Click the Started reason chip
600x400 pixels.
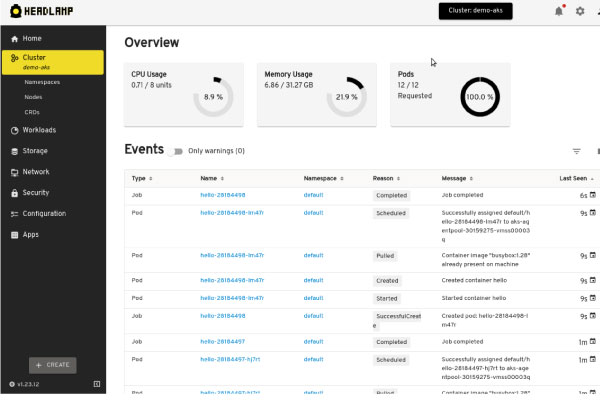pos(386,299)
